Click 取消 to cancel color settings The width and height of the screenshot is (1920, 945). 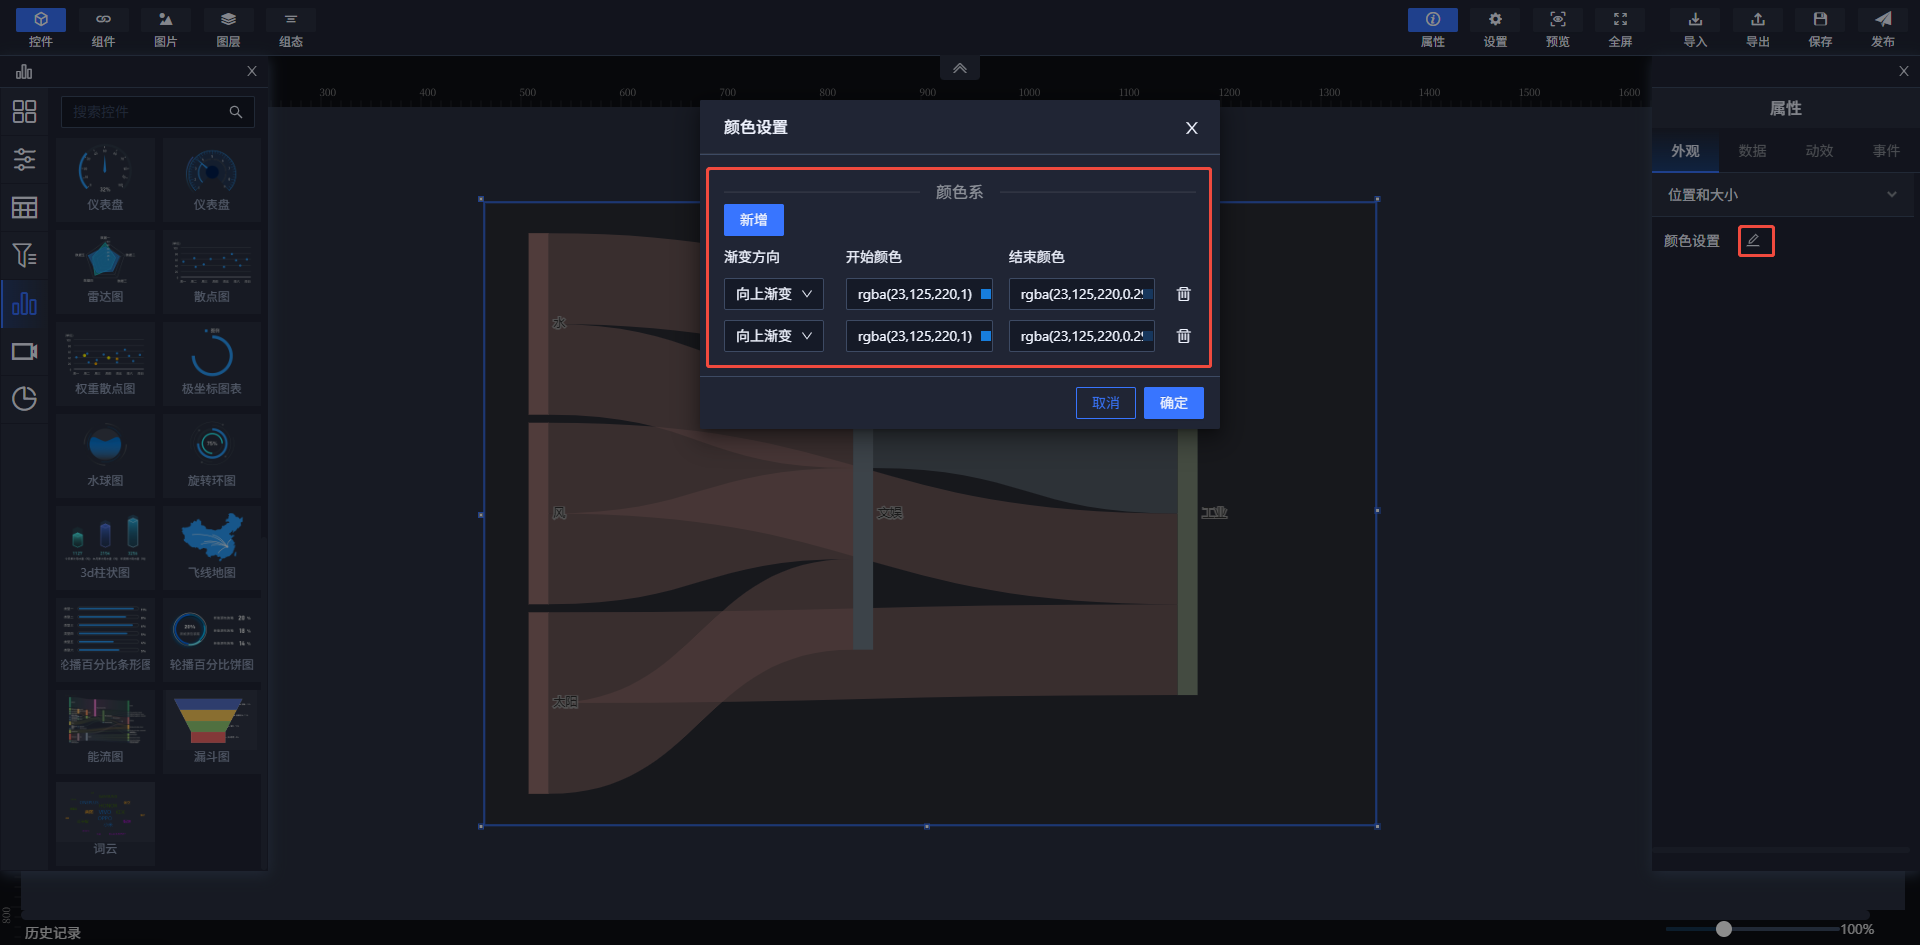1106,403
